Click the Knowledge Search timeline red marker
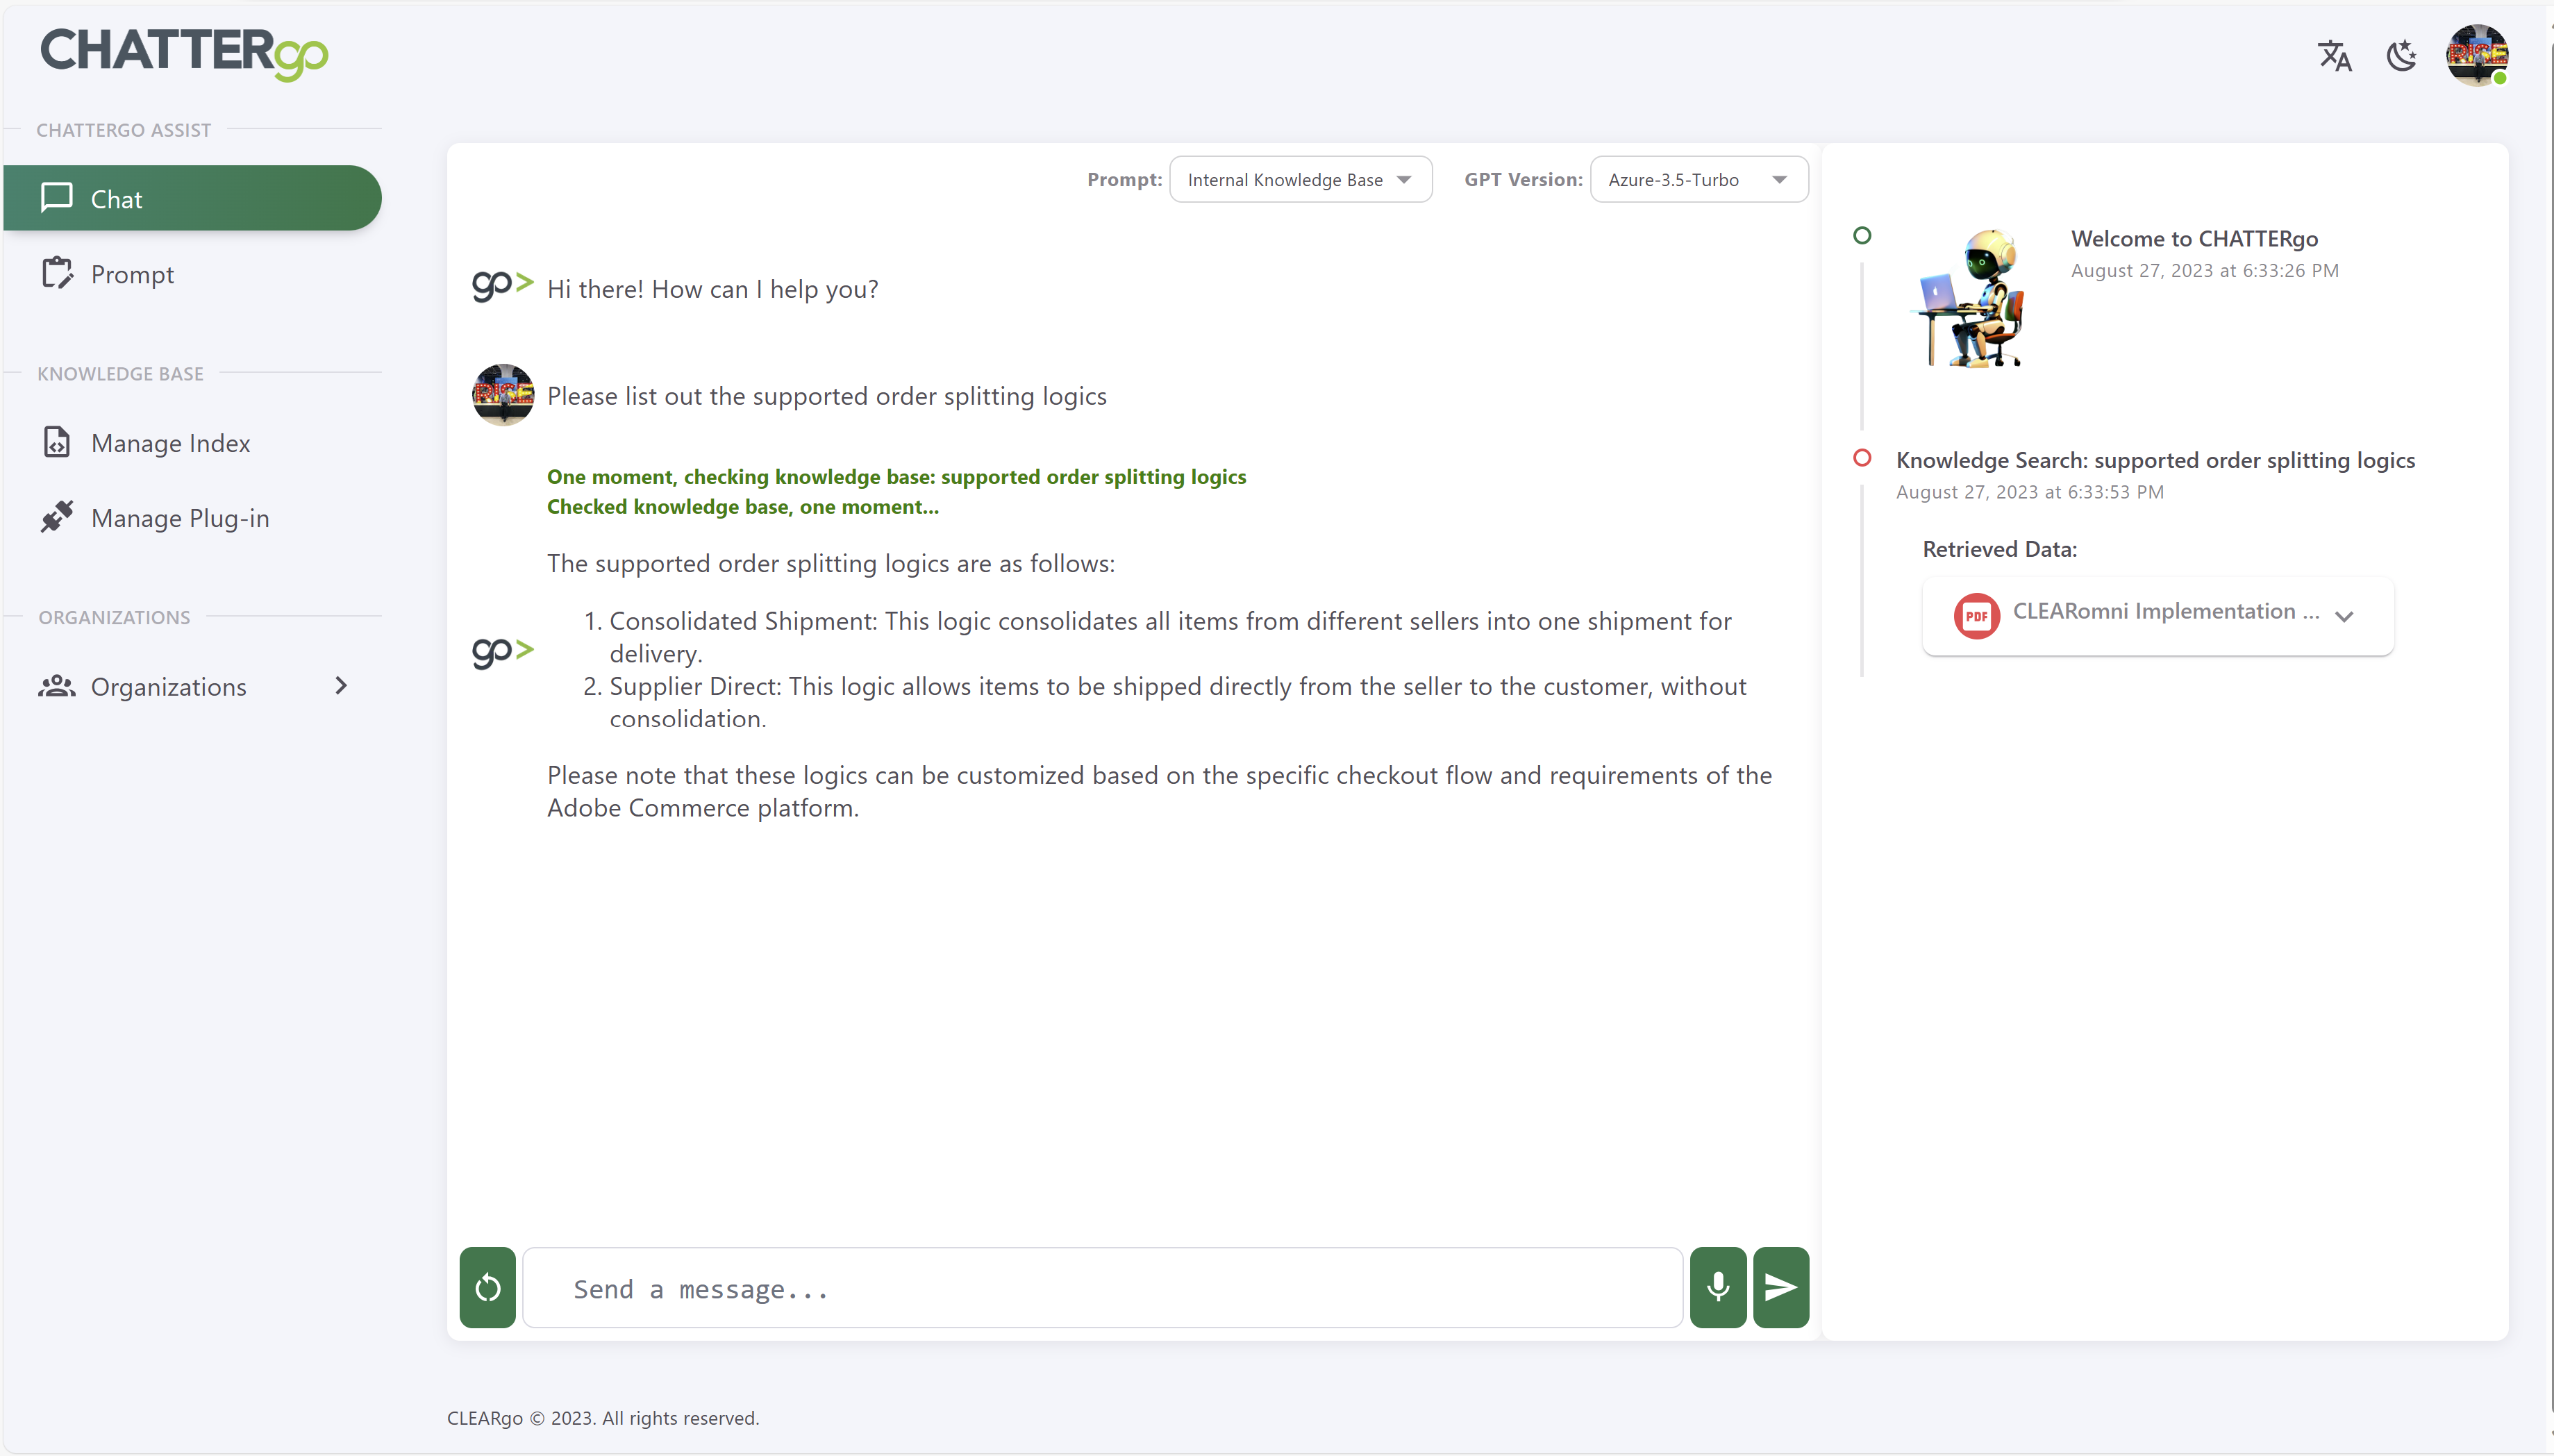2554x1456 pixels. pyautogui.click(x=1862, y=458)
